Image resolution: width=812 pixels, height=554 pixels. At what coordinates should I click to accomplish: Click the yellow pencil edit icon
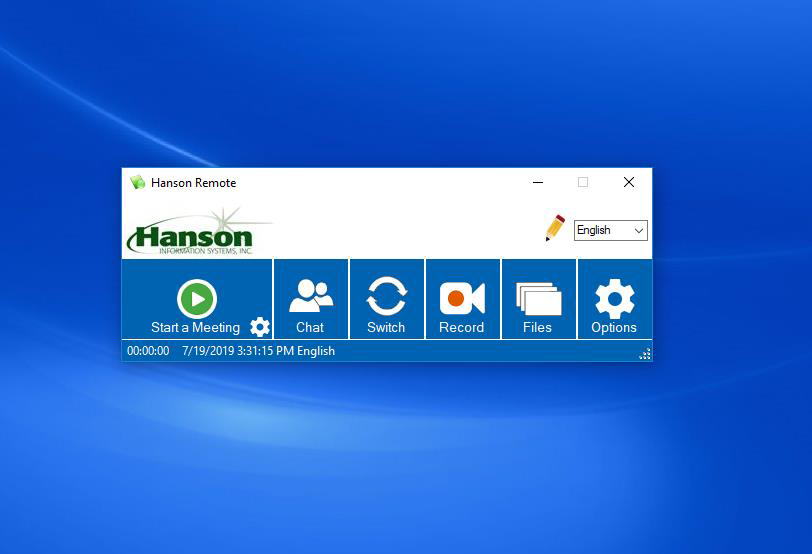pos(555,228)
